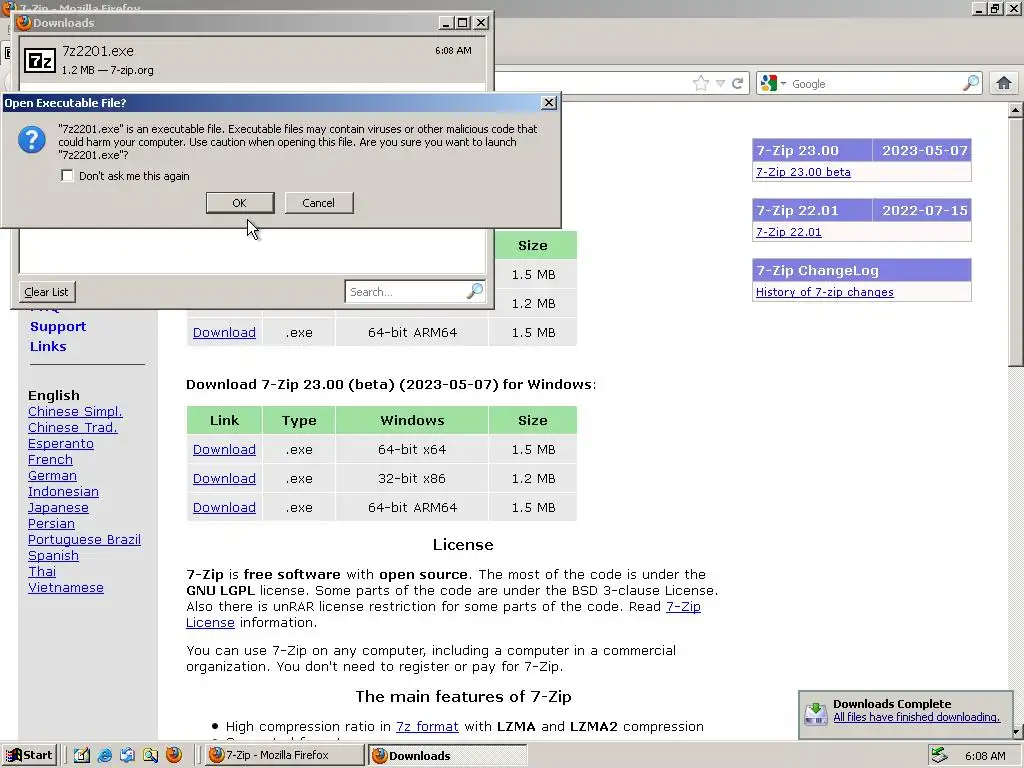Open the address bar history dropdown arrow
The height and width of the screenshot is (768, 1024).
tap(720, 84)
